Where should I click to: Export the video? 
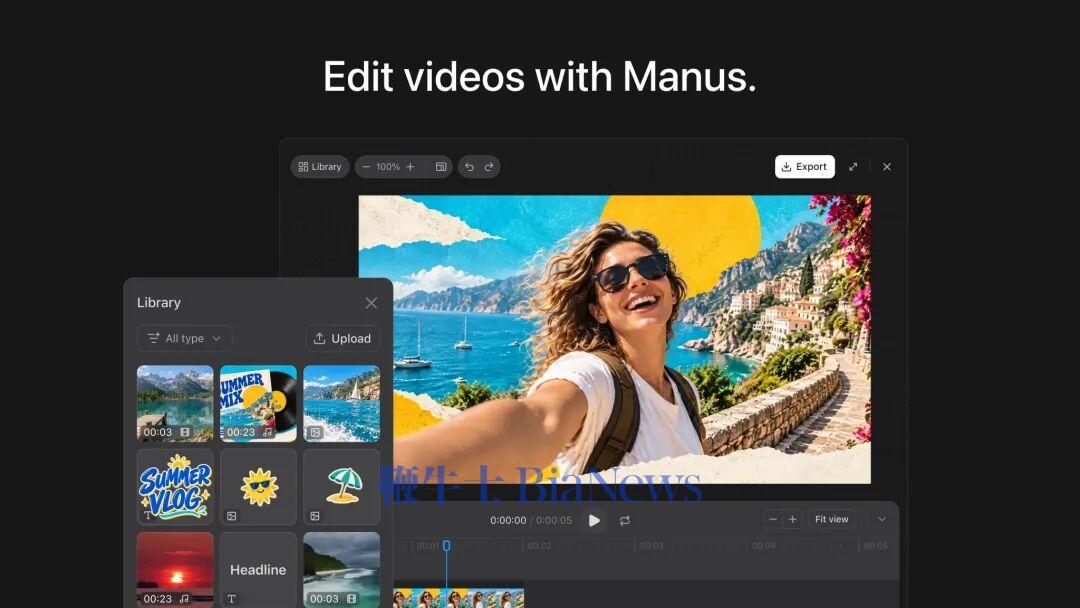(804, 167)
